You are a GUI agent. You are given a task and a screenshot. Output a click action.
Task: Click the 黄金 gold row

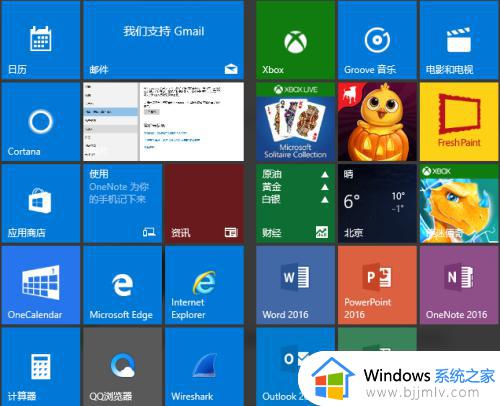tap(295, 187)
